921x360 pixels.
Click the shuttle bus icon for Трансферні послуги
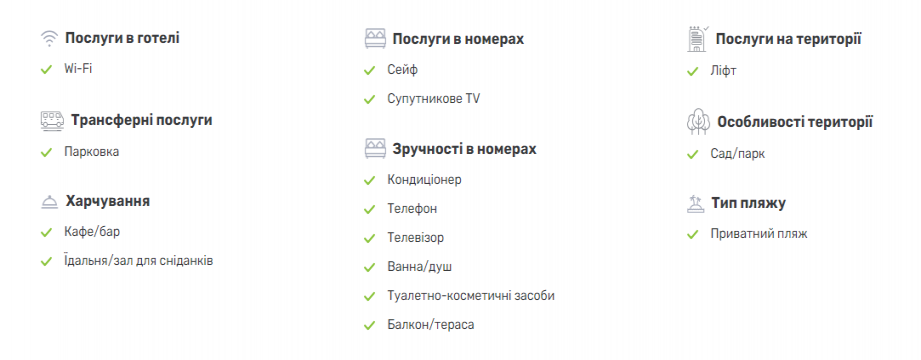[x=52, y=120]
